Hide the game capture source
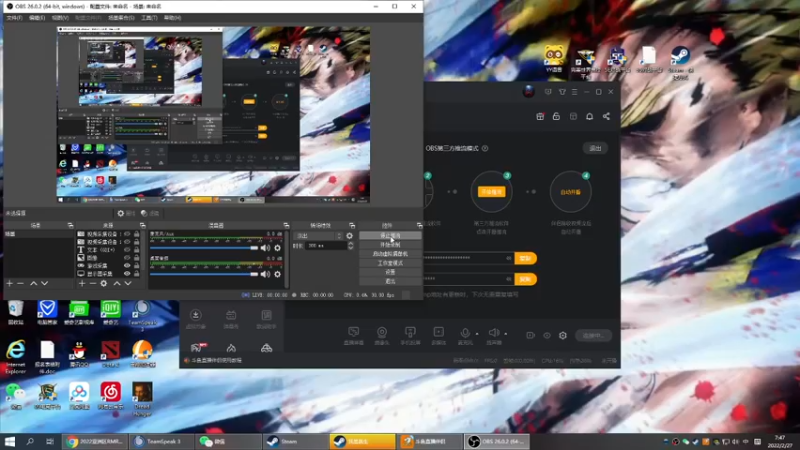Viewport: 800px width, 450px height. (x=127, y=266)
